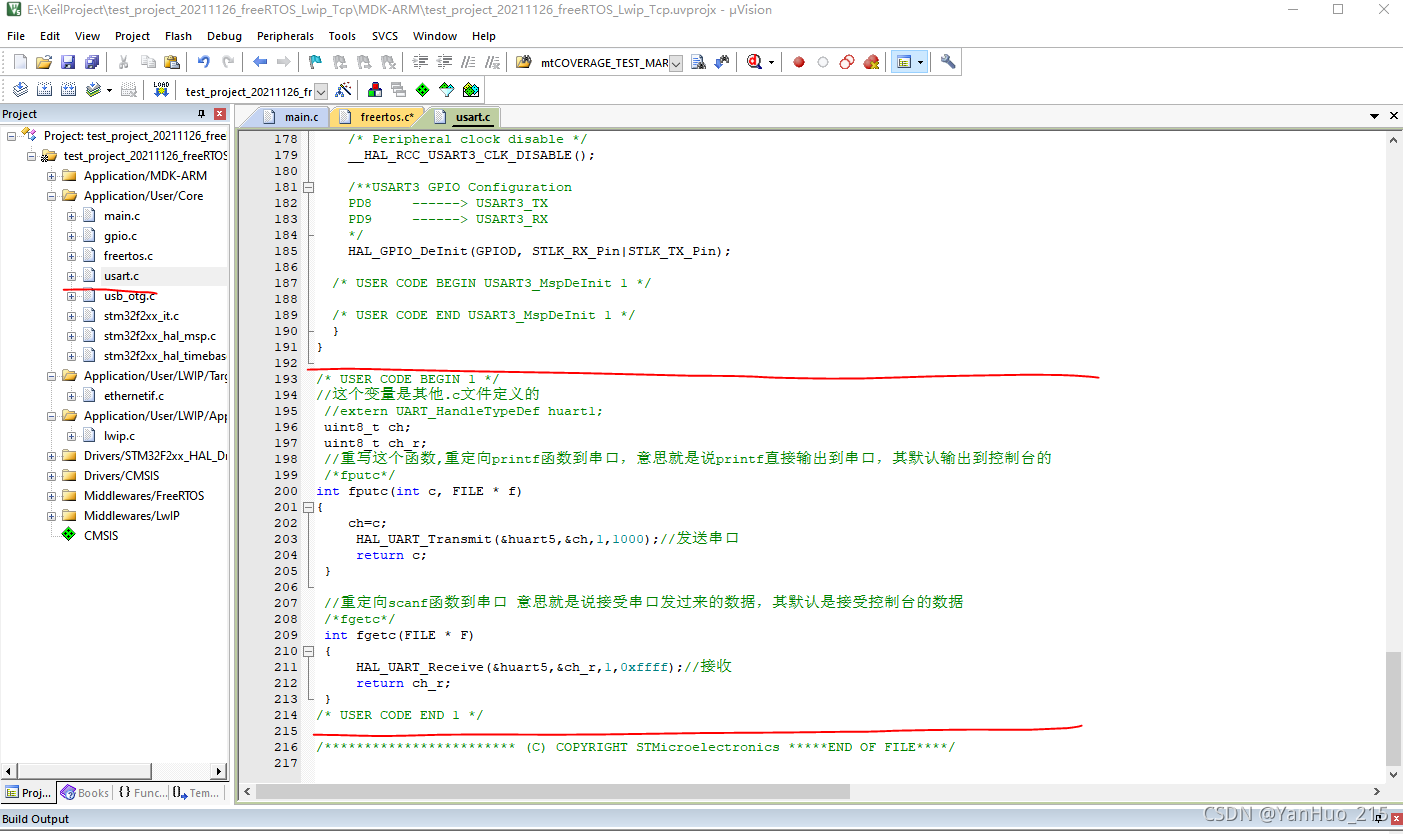This screenshot has height=834, width=1403.
Task: Switch to the freertos.c* editor tab
Action: 378,117
